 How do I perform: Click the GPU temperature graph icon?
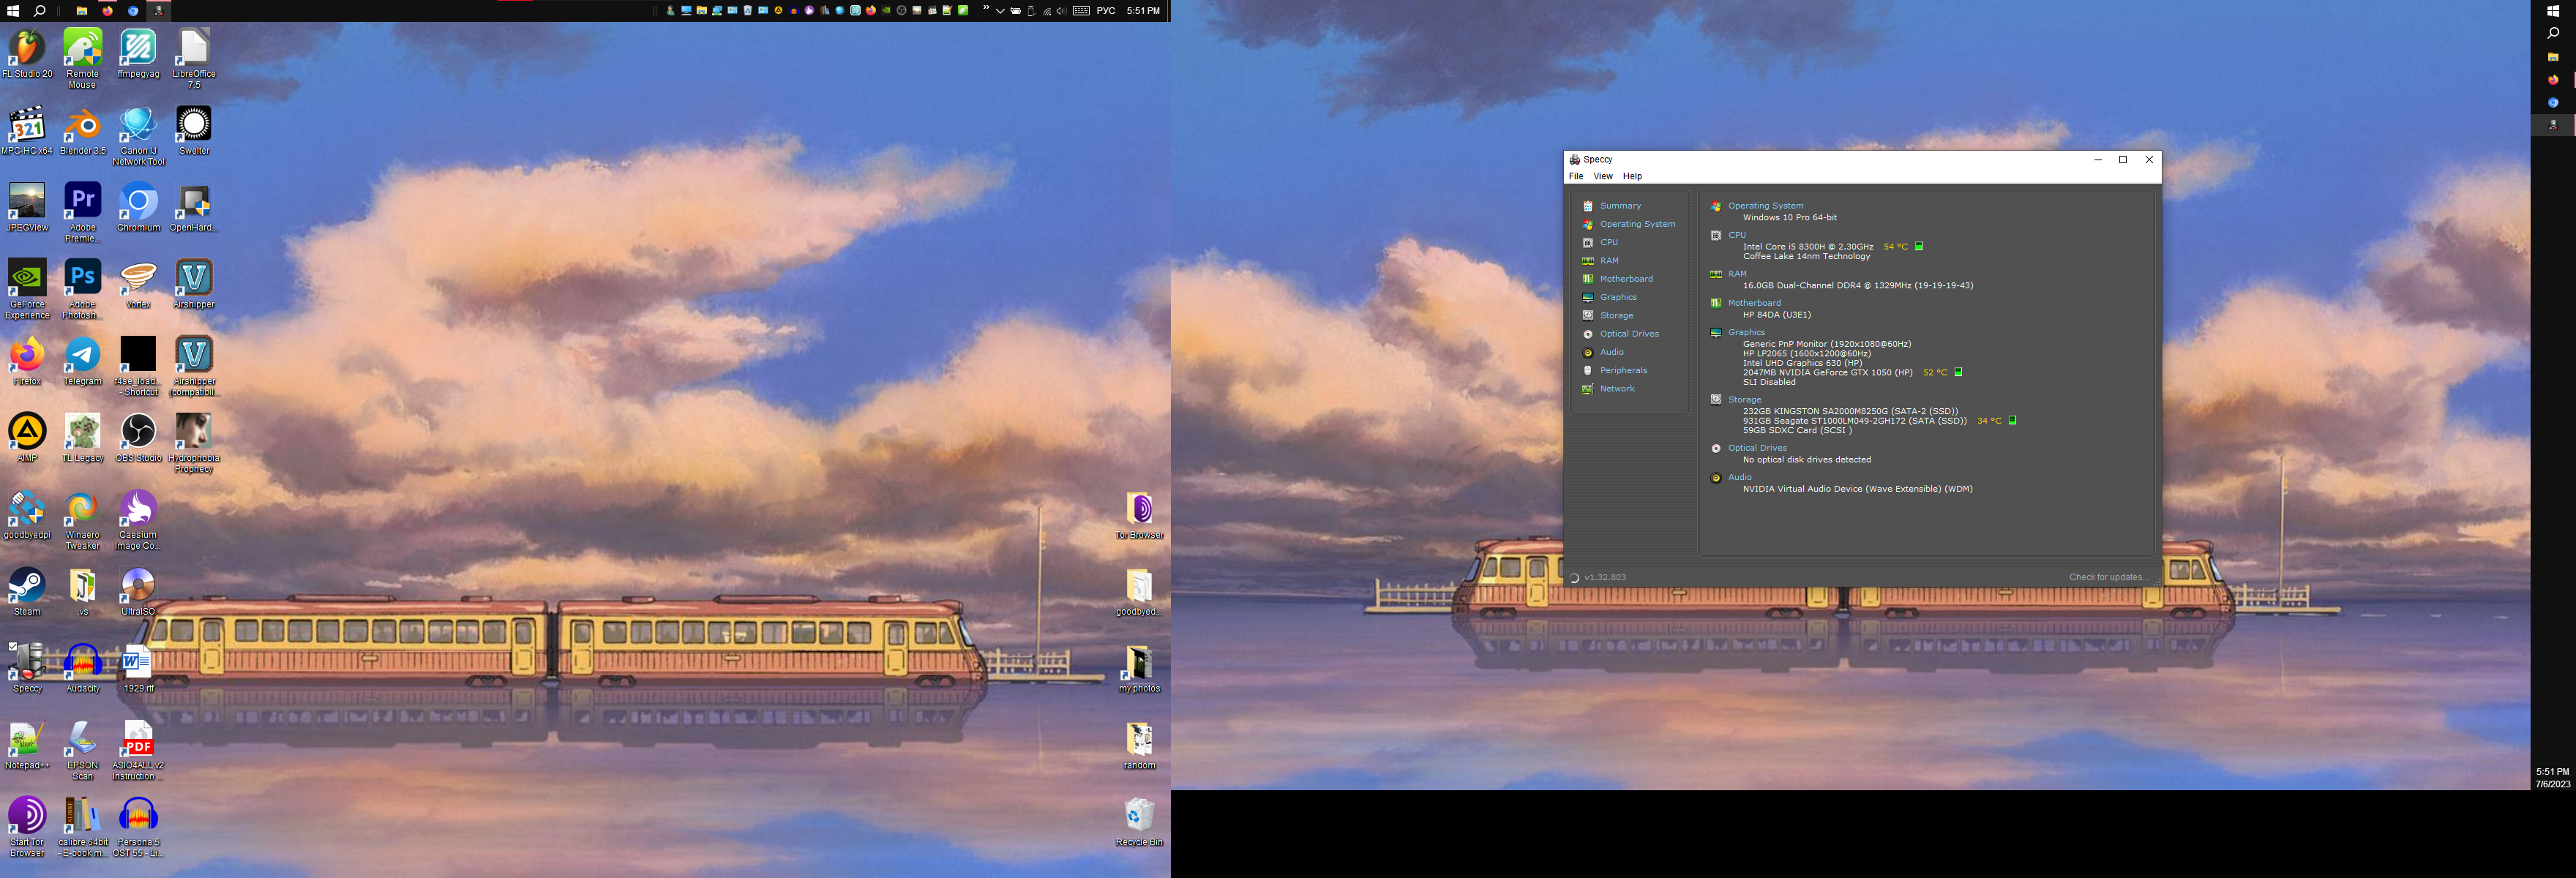[x=1958, y=372]
